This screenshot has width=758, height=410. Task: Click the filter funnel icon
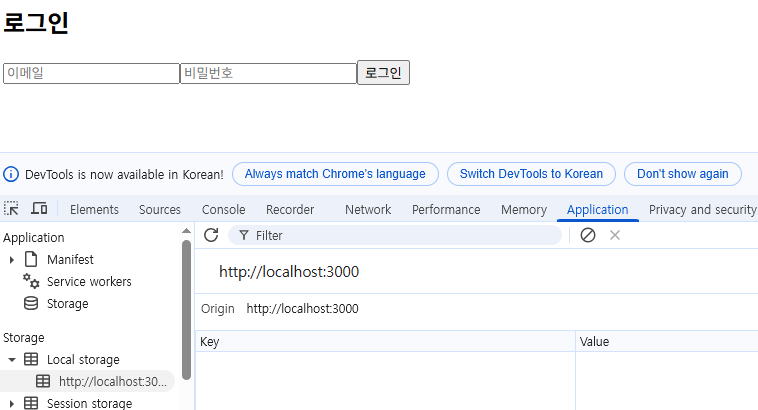pyautogui.click(x=244, y=235)
